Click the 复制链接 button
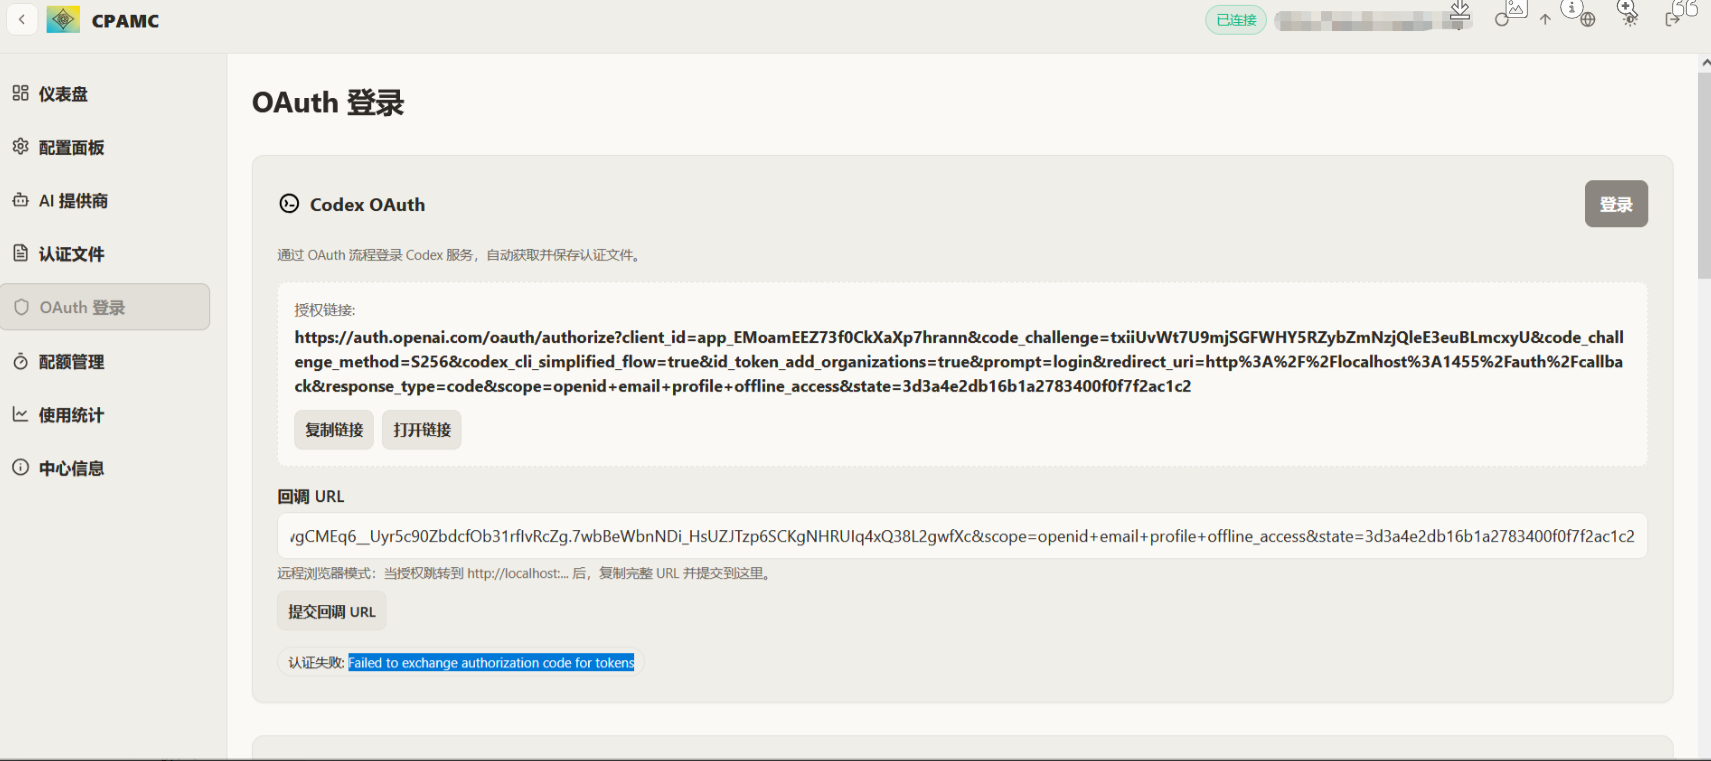Screen dimensions: 1711x761 (334, 430)
